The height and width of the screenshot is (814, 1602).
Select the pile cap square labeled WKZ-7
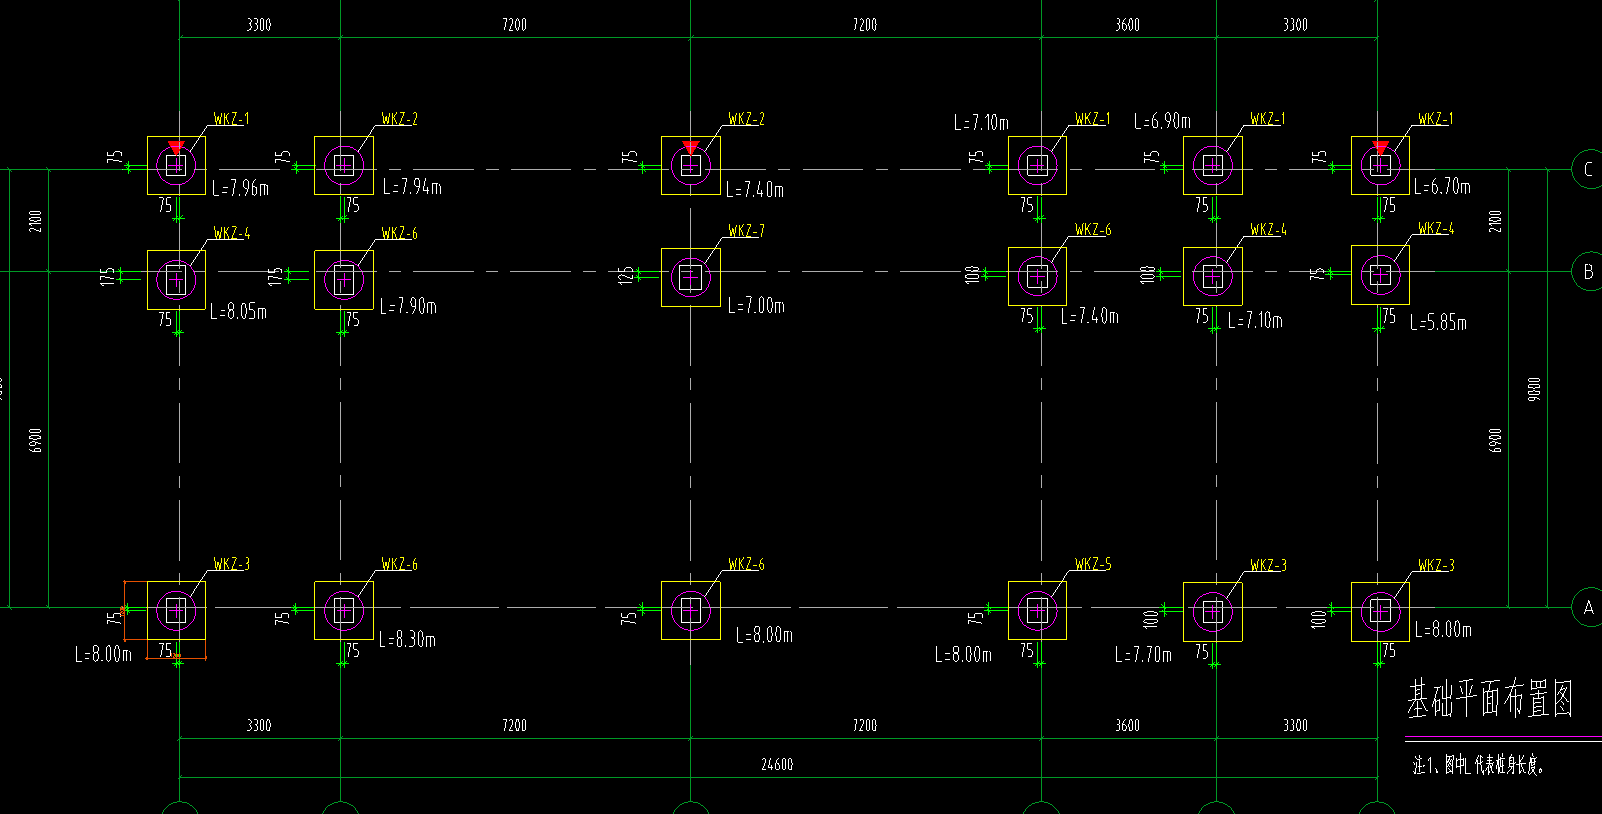[690, 277]
